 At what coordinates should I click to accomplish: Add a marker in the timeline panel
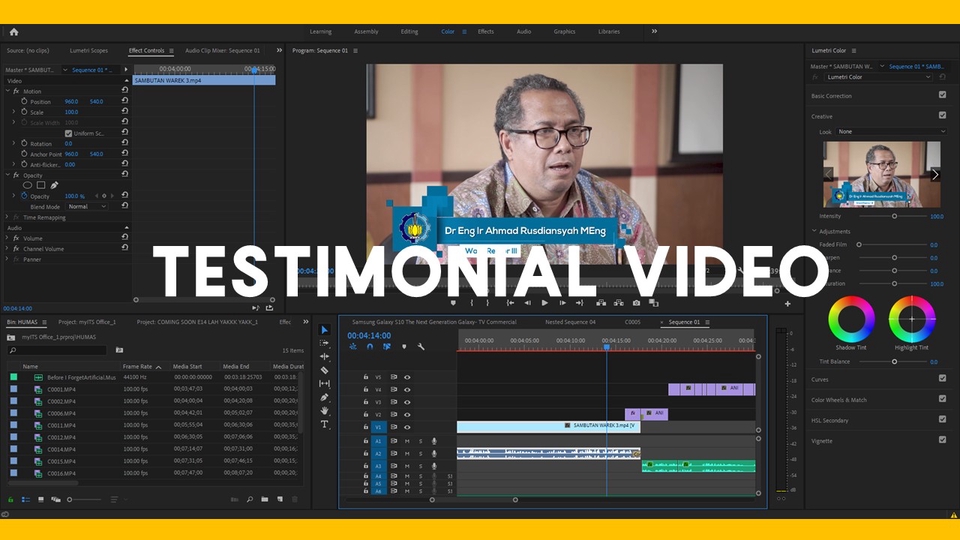pyautogui.click(x=404, y=347)
